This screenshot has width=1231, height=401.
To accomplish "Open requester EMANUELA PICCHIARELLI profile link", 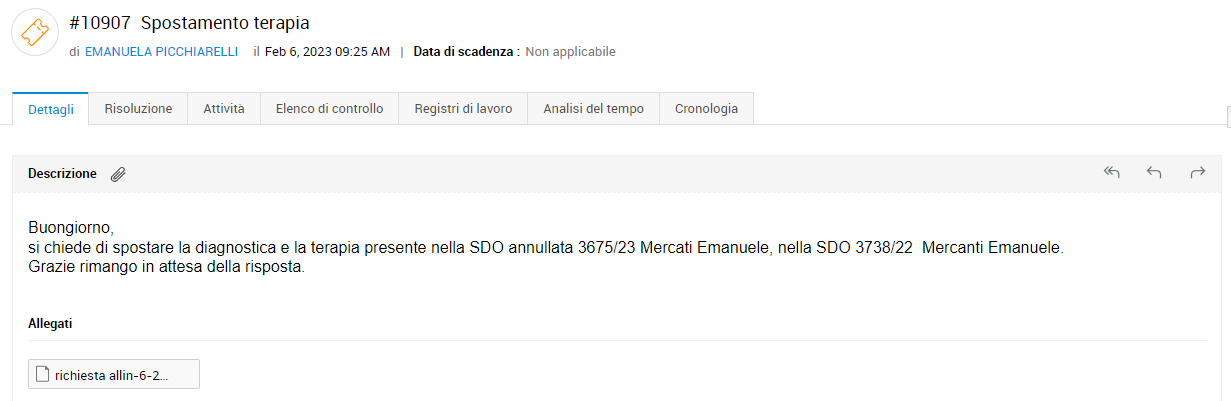I will coord(162,51).
